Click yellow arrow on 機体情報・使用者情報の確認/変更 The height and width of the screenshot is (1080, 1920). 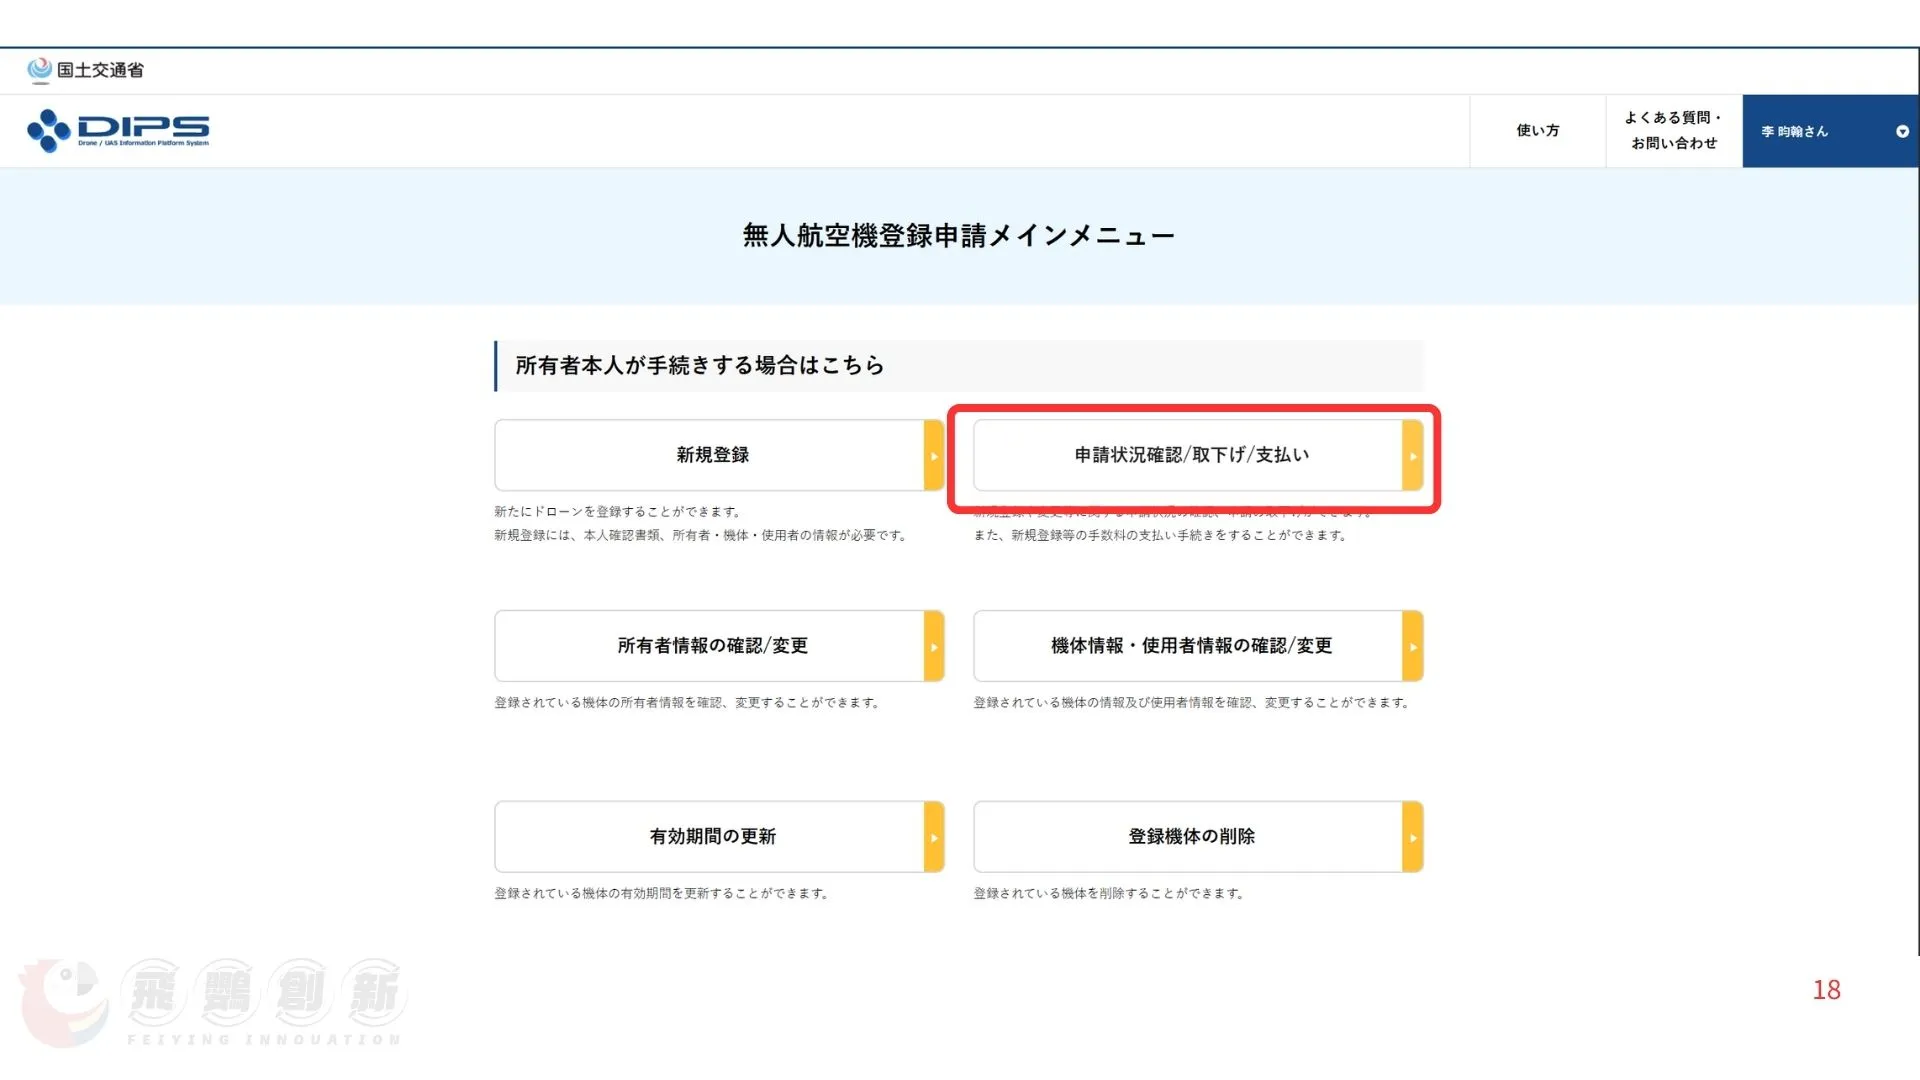click(1412, 647)
